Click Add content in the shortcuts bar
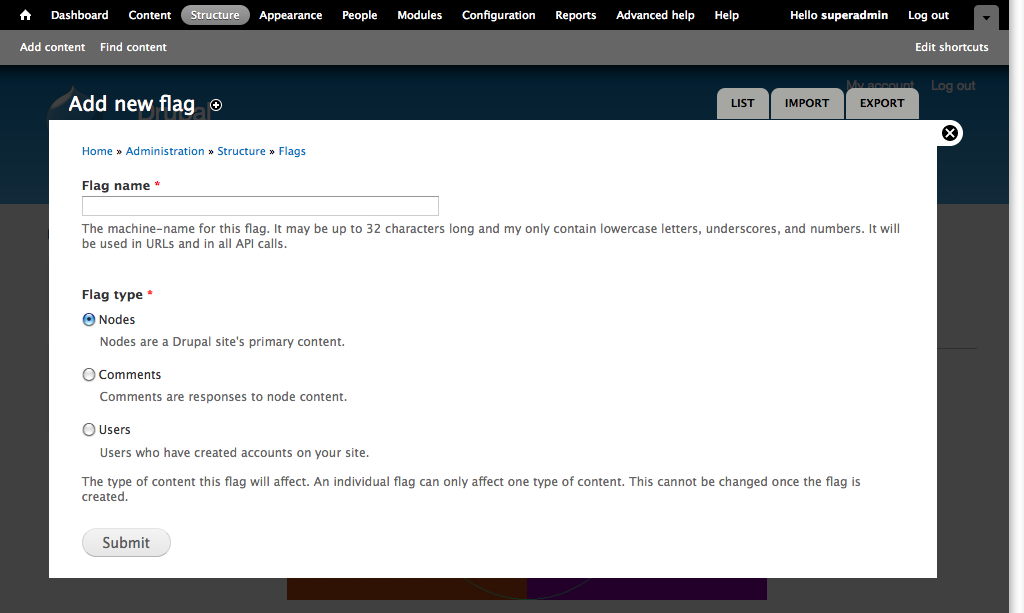Image resolution: width=1024 pixels, height=613 pixels. (52, 46)
